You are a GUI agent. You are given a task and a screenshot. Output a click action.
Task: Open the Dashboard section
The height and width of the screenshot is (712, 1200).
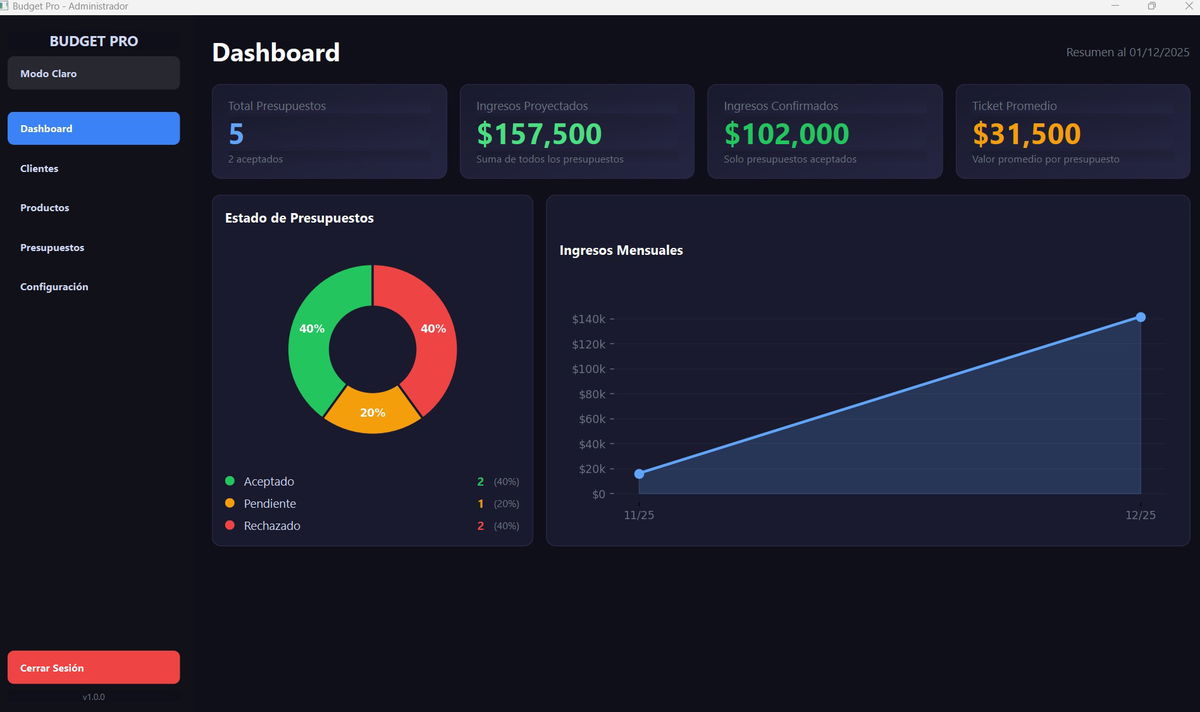[93, 129]
